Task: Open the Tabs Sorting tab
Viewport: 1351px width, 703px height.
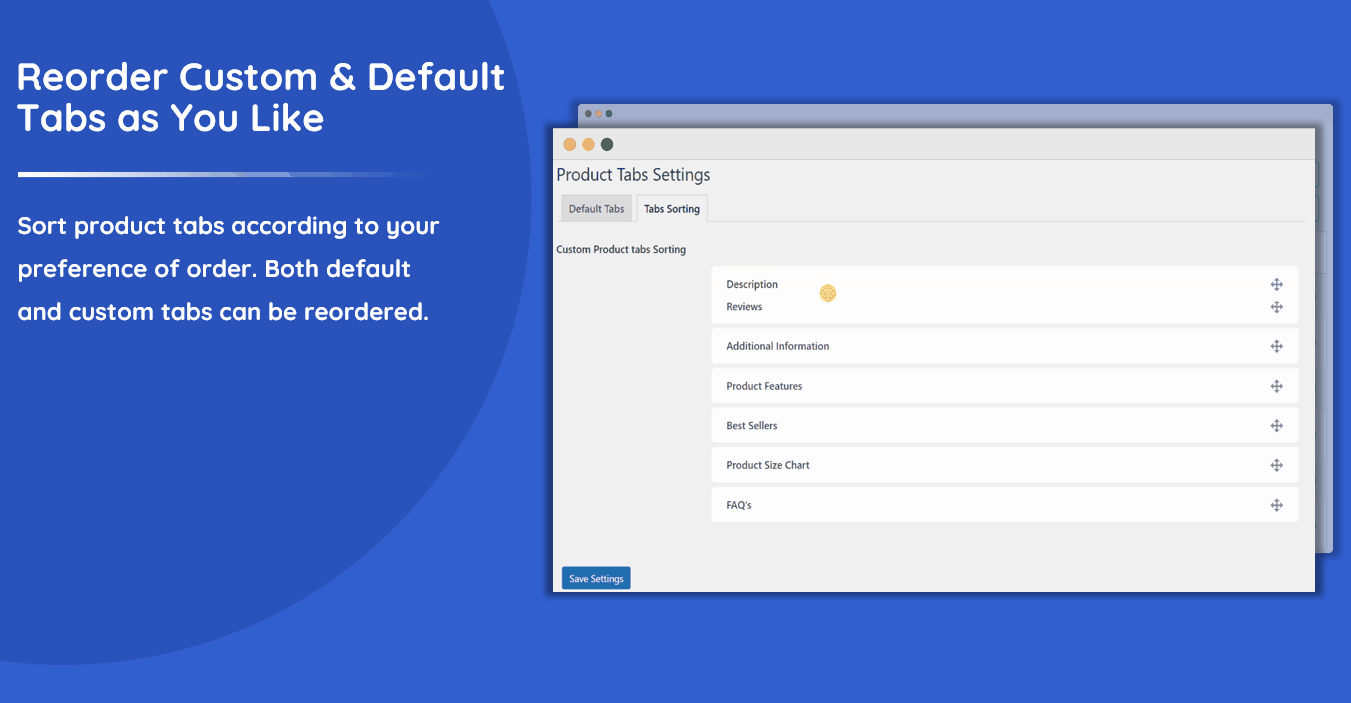Action: (672, 209)
